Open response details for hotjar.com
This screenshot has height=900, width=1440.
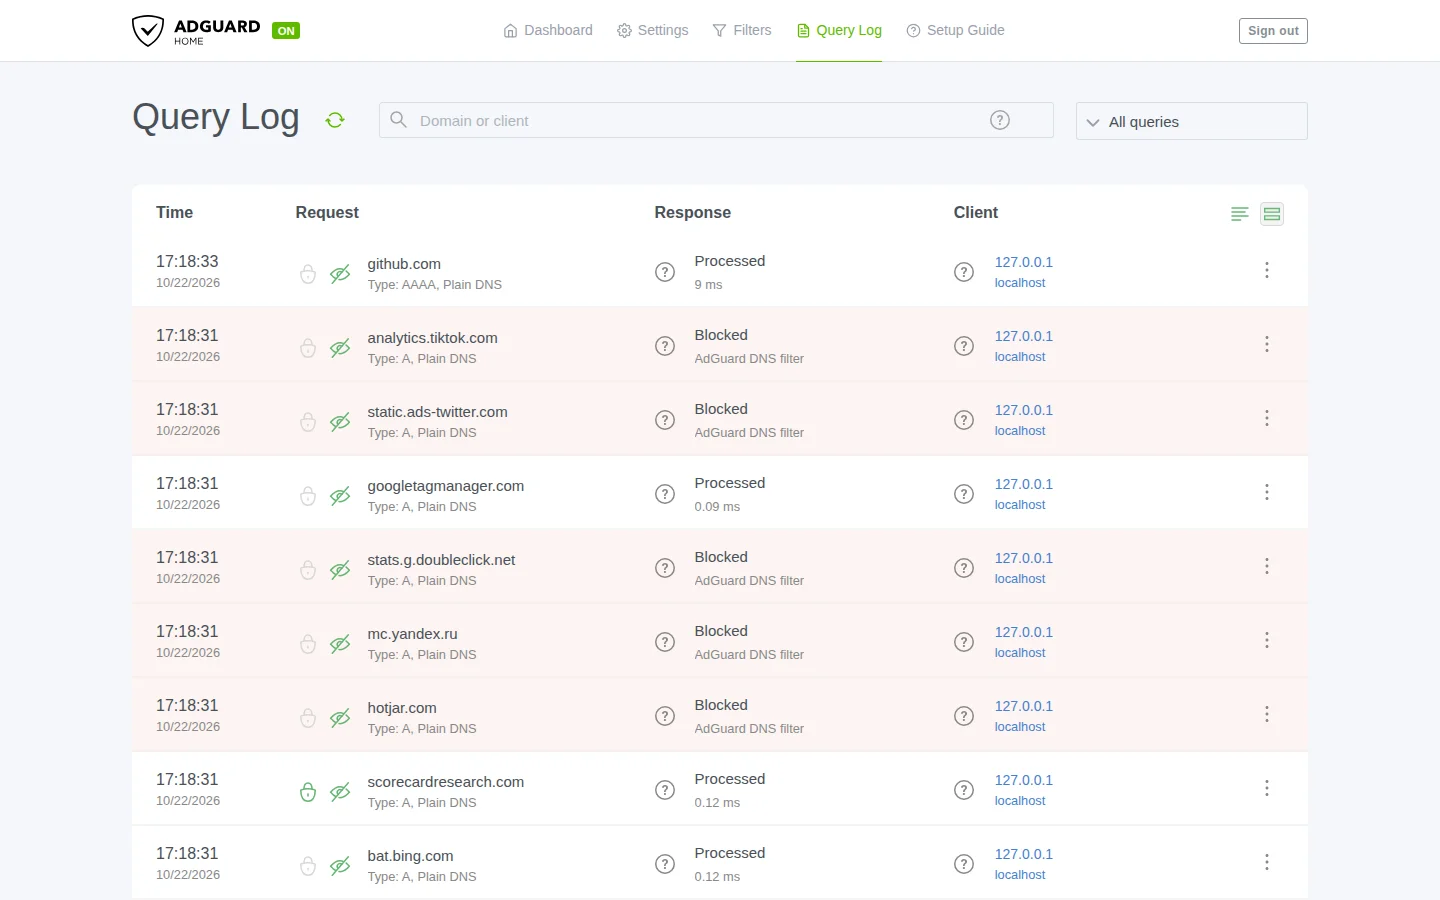(x=665, y=716)
